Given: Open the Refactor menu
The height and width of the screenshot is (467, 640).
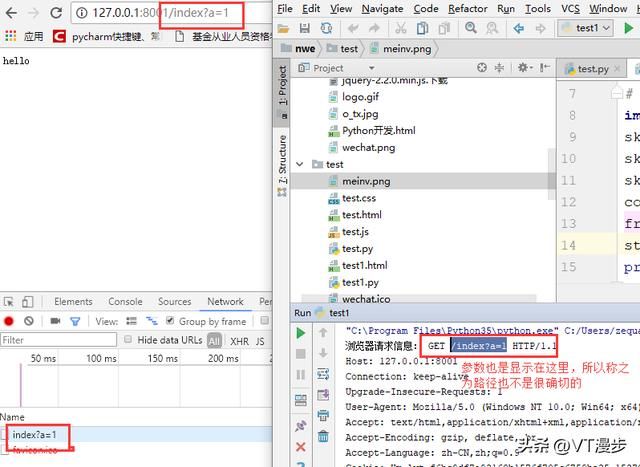Looking at the screenshot, I should point(467,8).
